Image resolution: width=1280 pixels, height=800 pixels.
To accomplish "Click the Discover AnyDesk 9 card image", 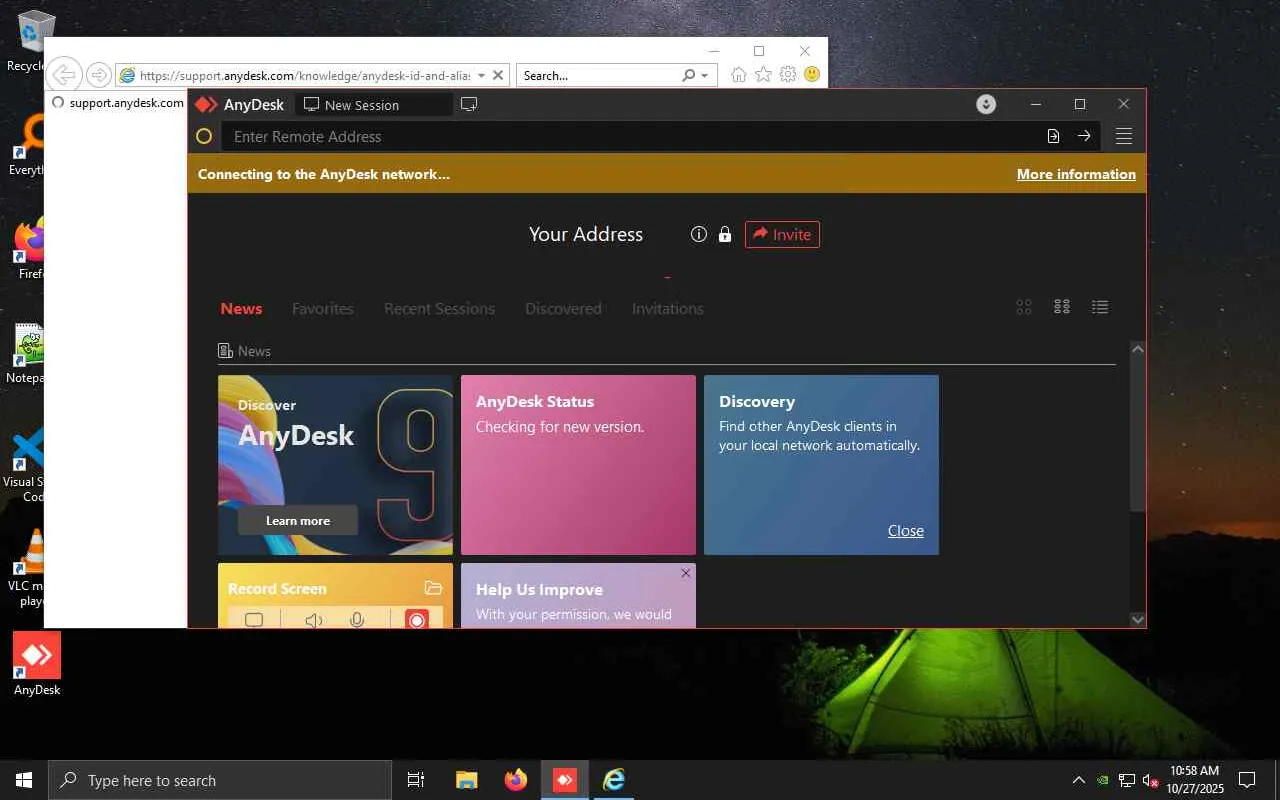I will 335,465.
